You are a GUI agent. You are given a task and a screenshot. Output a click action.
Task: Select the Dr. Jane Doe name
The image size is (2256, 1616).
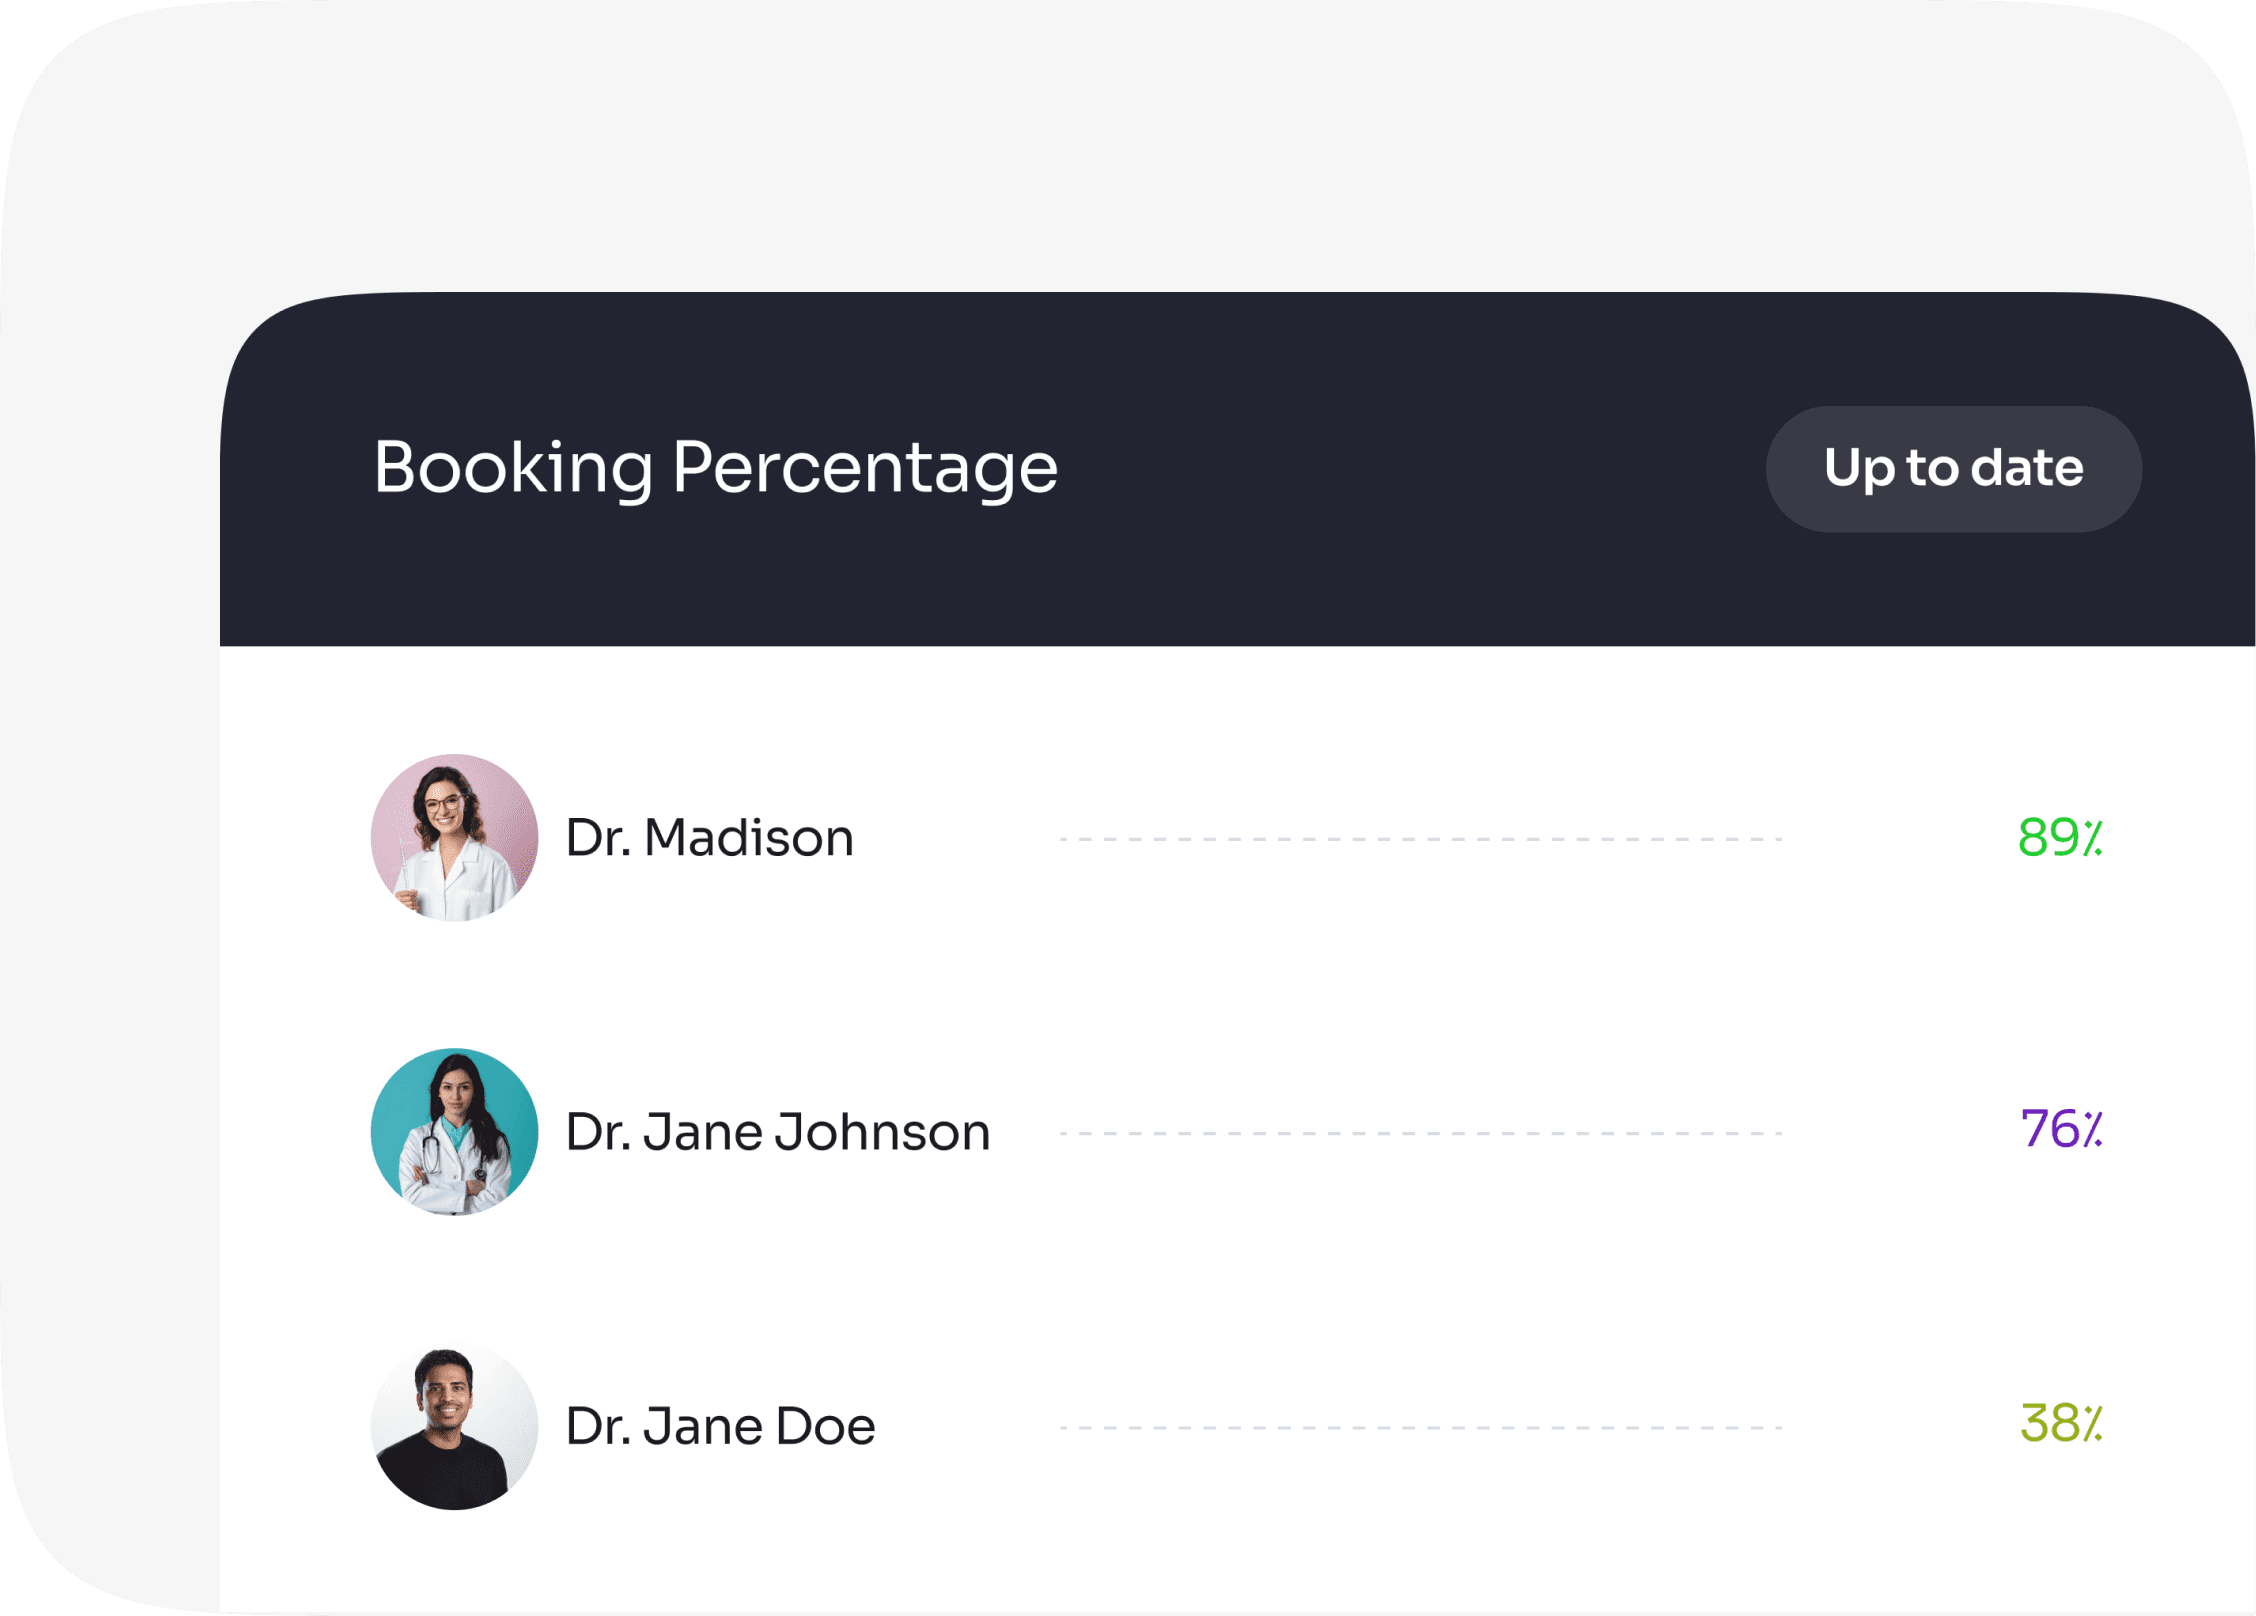tap(720, 1426)
